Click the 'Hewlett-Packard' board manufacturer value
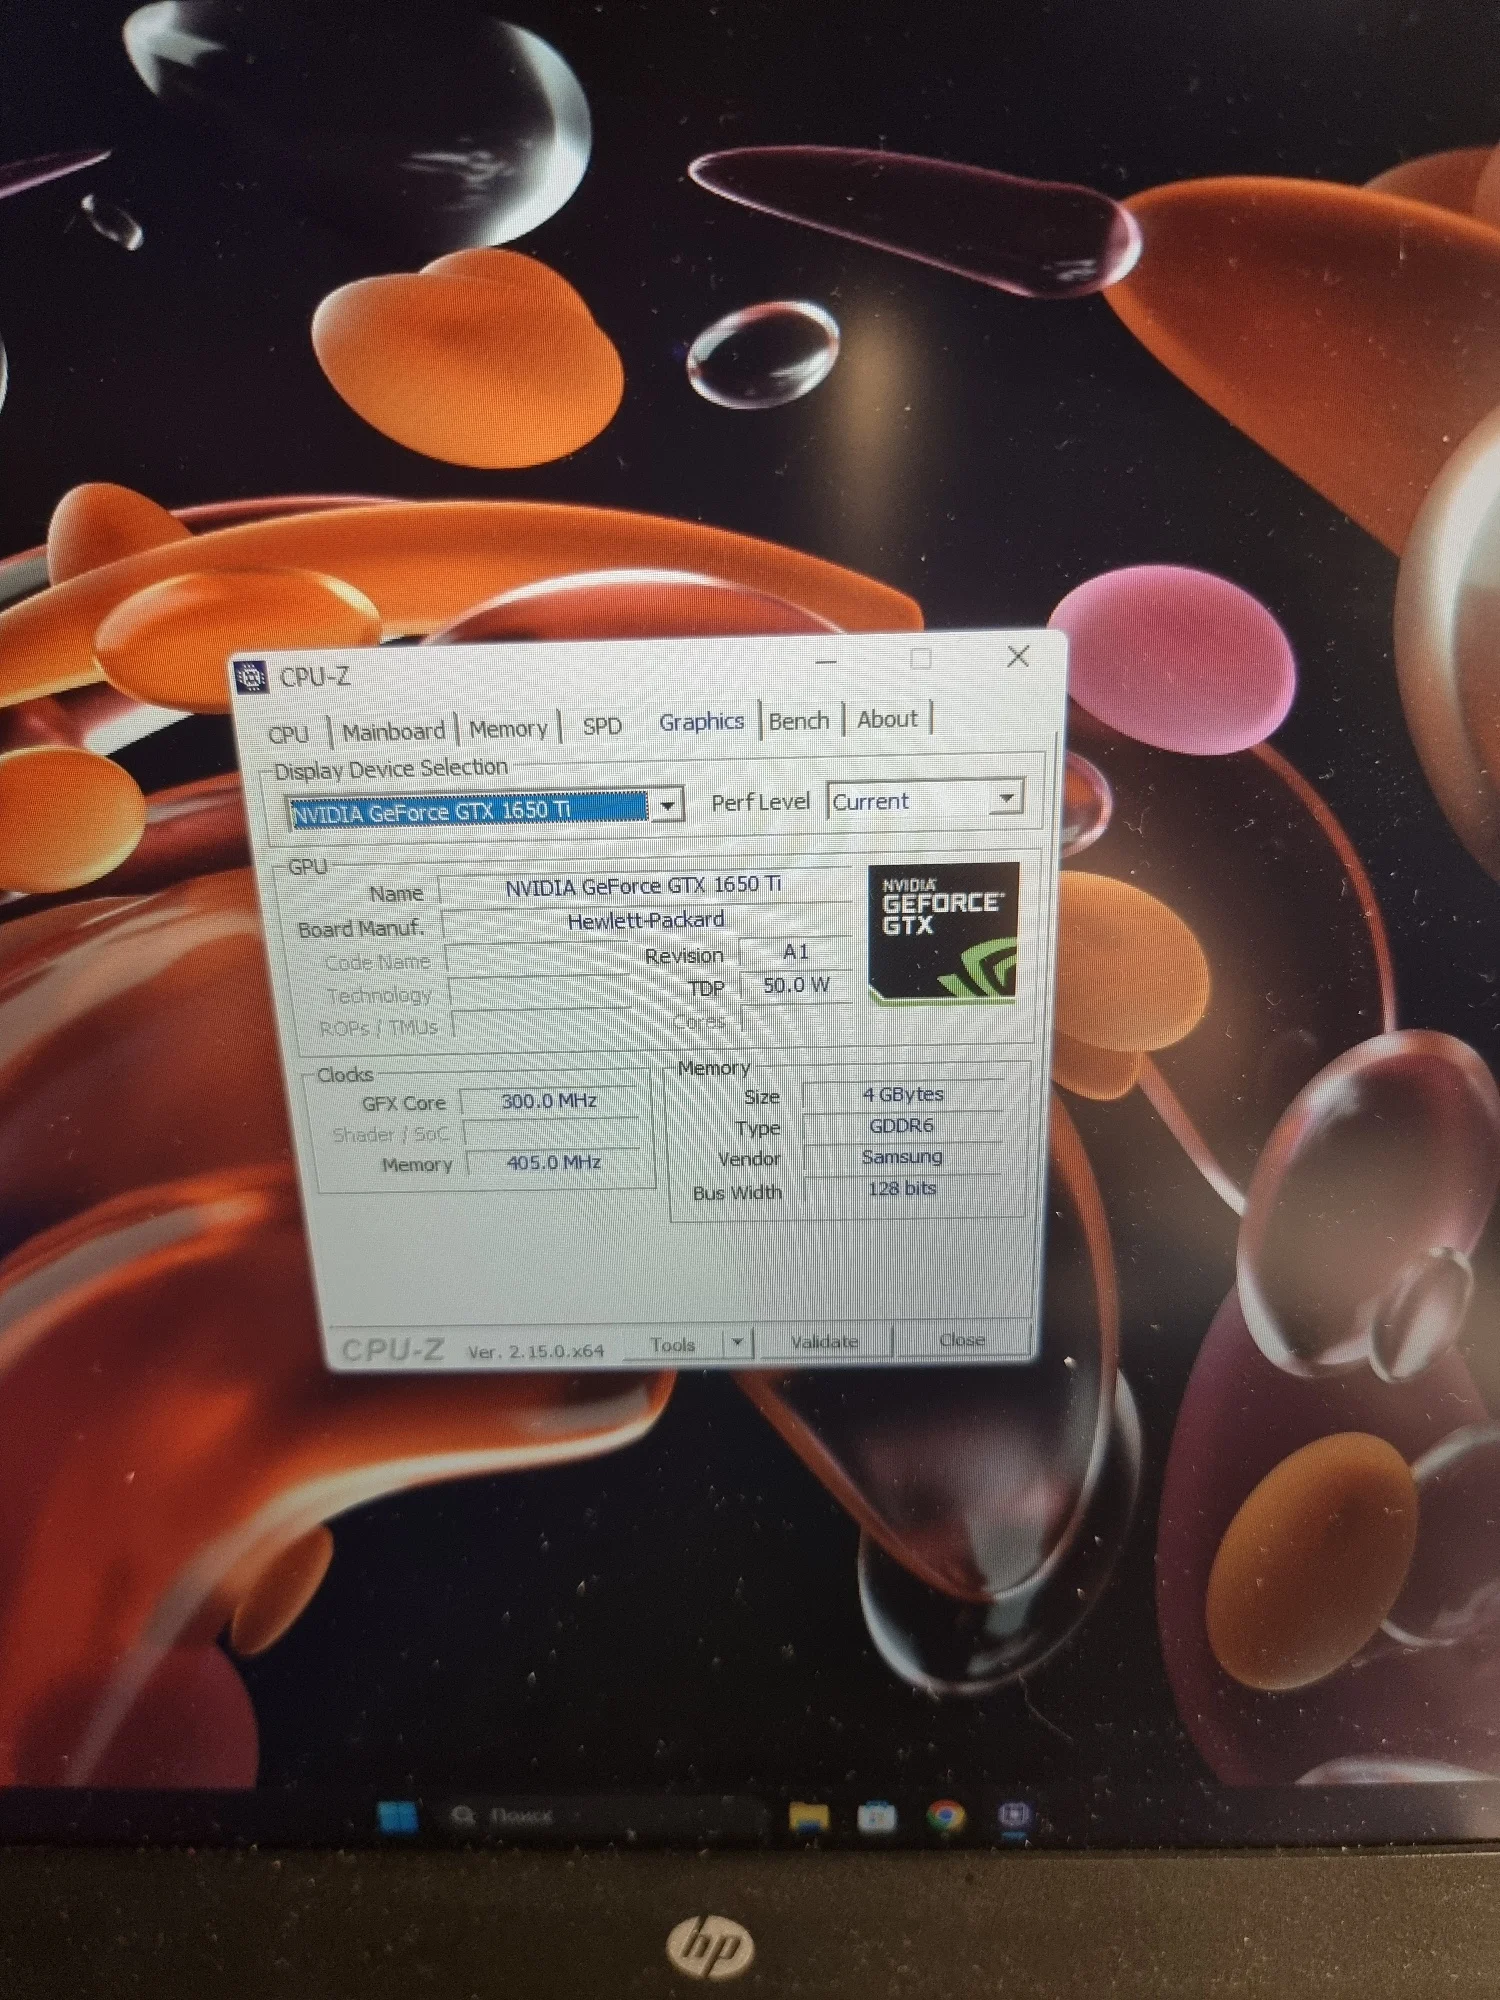1500x2000 pixels. coord(646,920)
